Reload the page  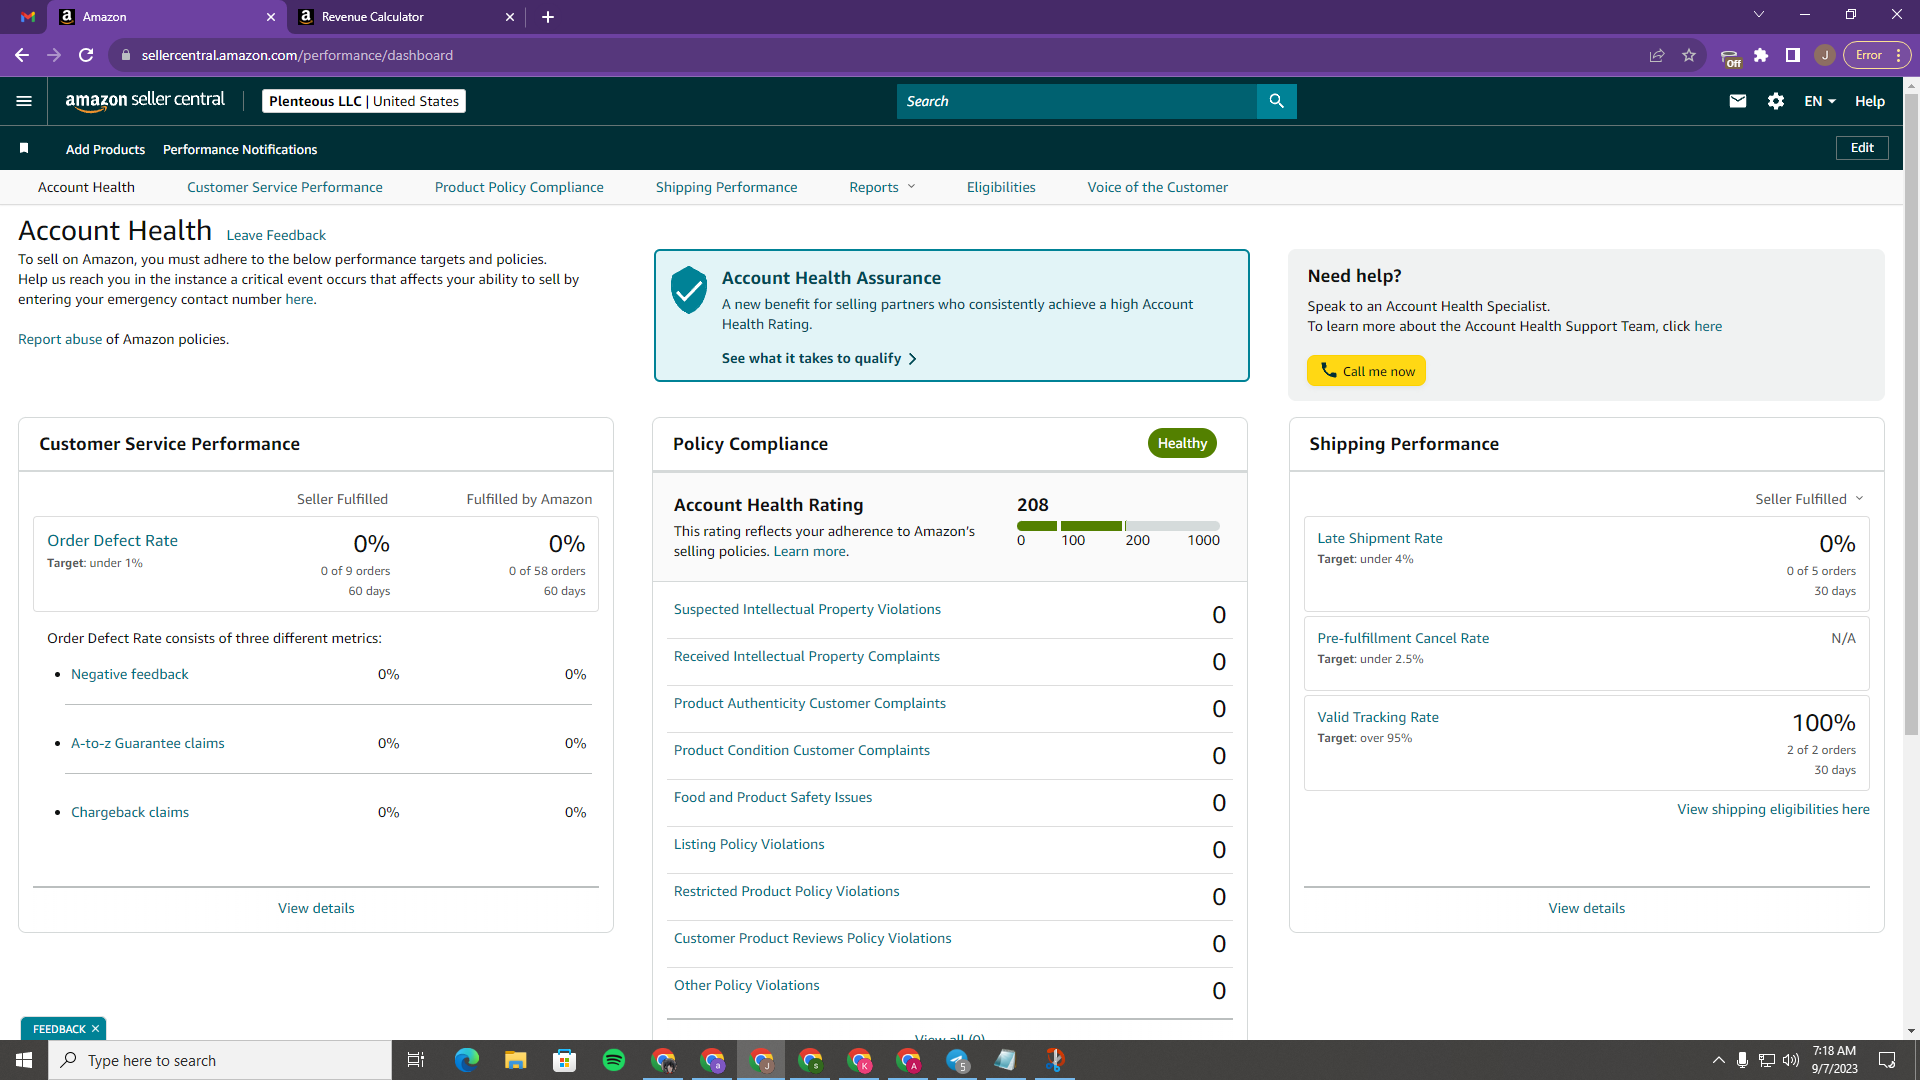[x=86, y=55]
